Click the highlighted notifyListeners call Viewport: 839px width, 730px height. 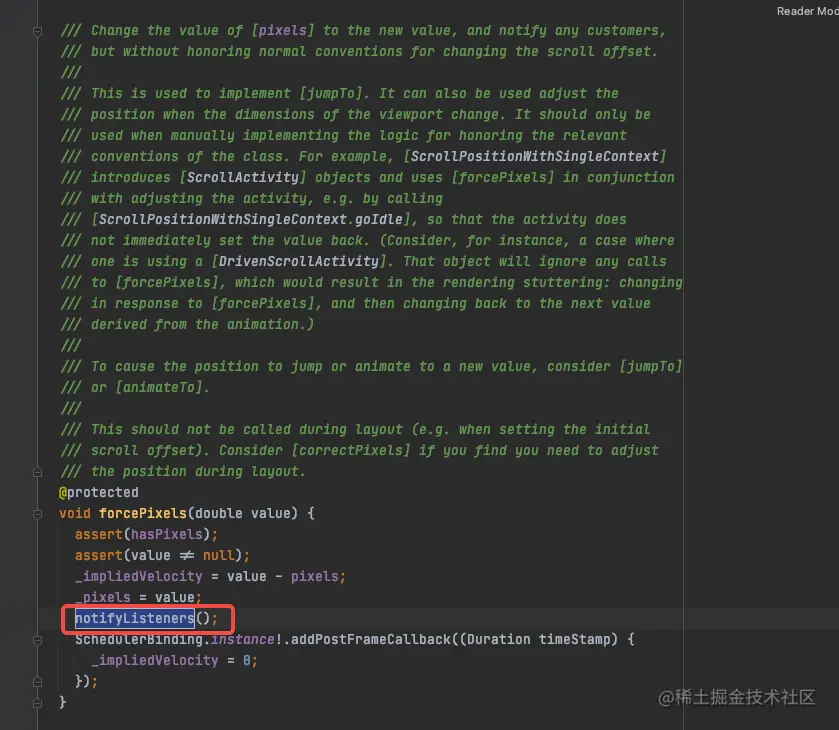(x=135, y=619)
